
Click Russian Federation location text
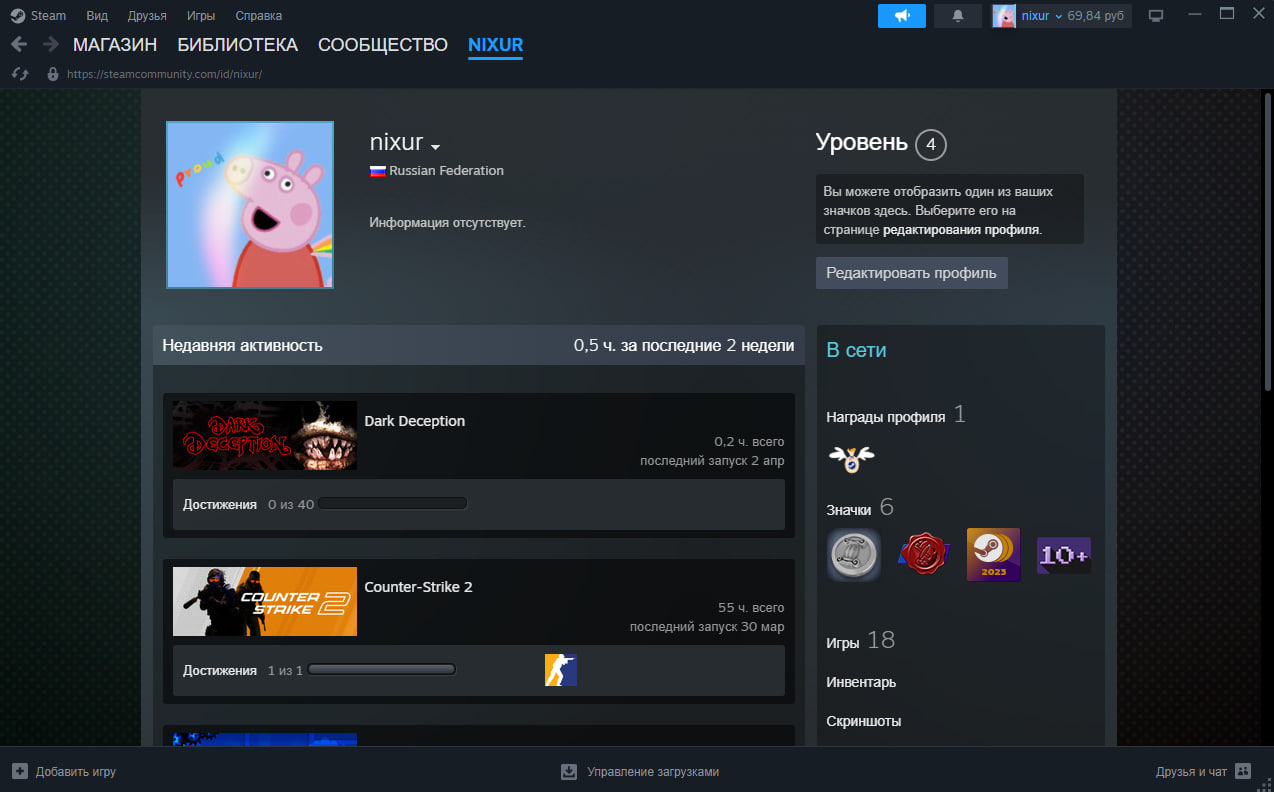point(447,171)
